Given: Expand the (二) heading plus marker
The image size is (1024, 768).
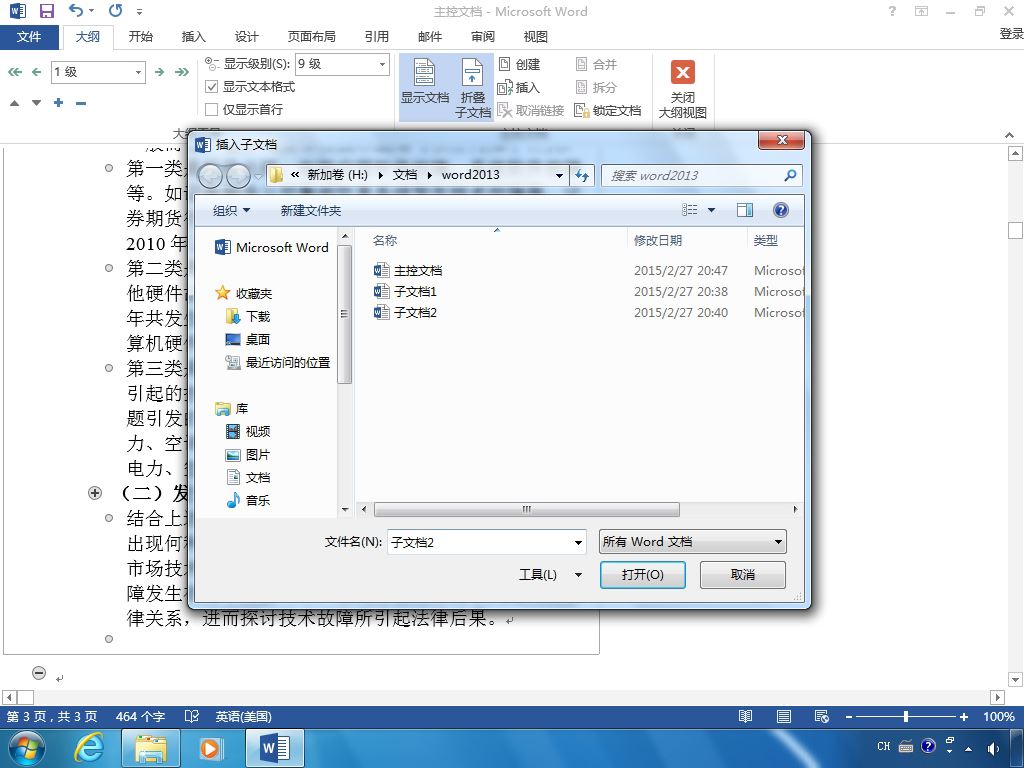Looking at the screenshot, I should point(95,493).
